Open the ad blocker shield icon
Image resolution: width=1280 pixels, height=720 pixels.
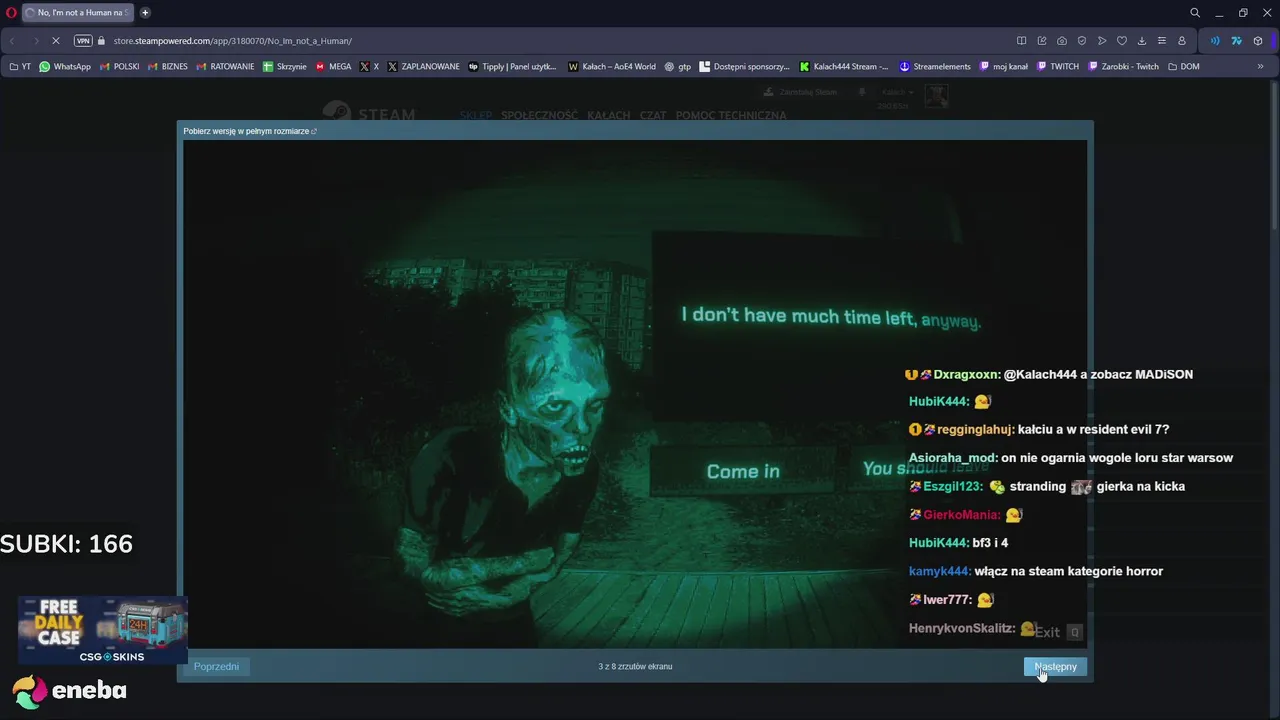point(1081,41)
